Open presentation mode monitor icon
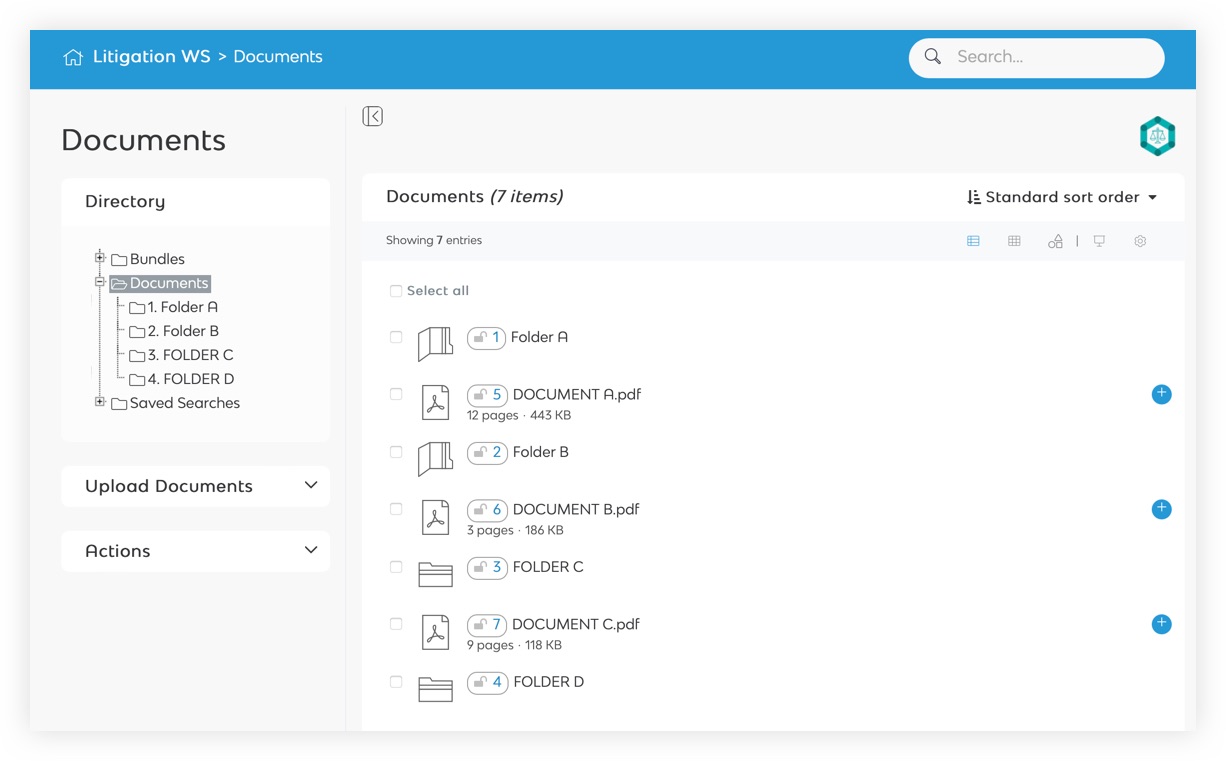Viewport: 1226px width, 761px height. [x=1099, y=241]
